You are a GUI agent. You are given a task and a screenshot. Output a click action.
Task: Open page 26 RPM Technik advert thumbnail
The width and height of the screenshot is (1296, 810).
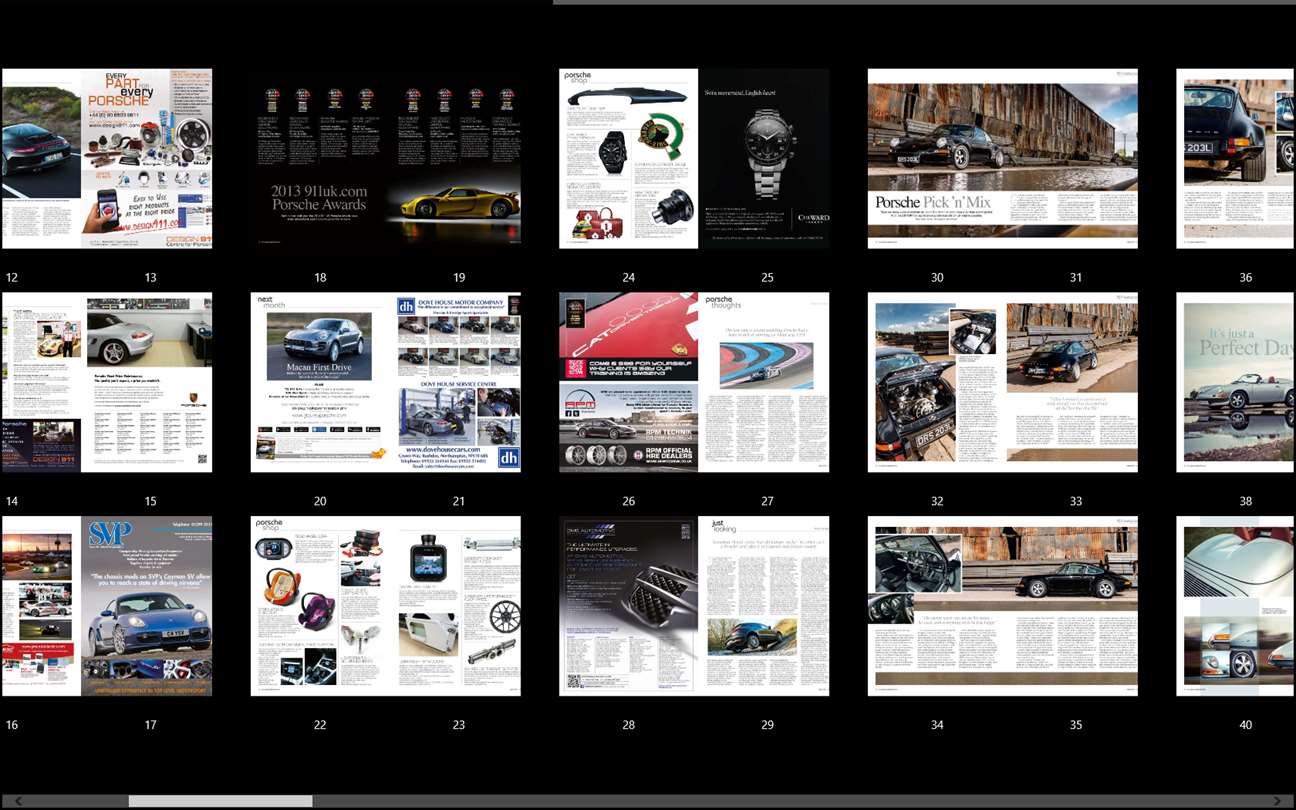tap(629, 382)
